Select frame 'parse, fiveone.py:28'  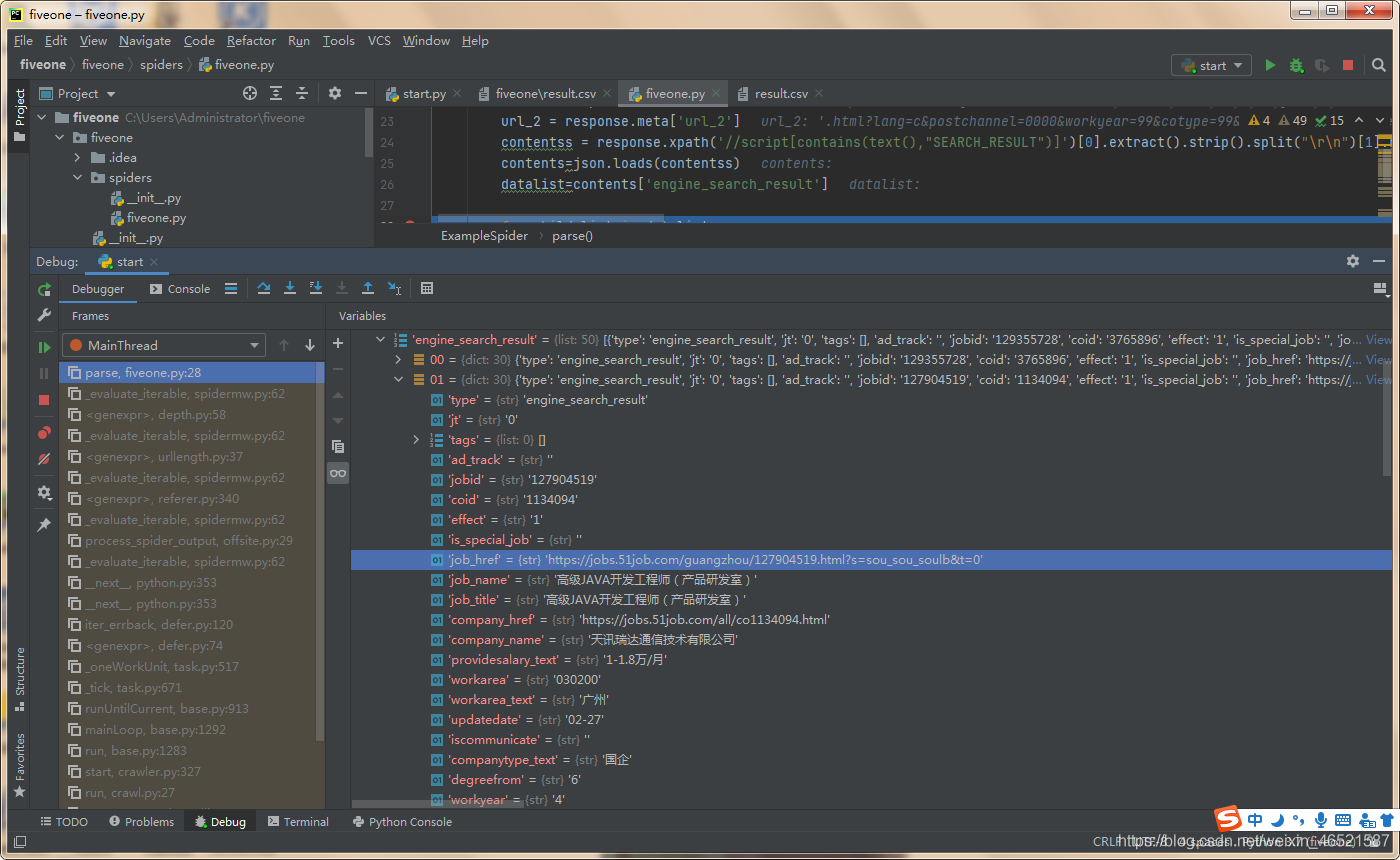pyautogui.click(x=192, y=372)
